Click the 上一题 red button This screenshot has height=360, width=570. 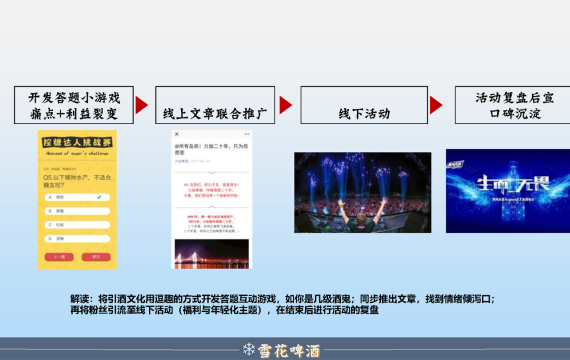59,257
